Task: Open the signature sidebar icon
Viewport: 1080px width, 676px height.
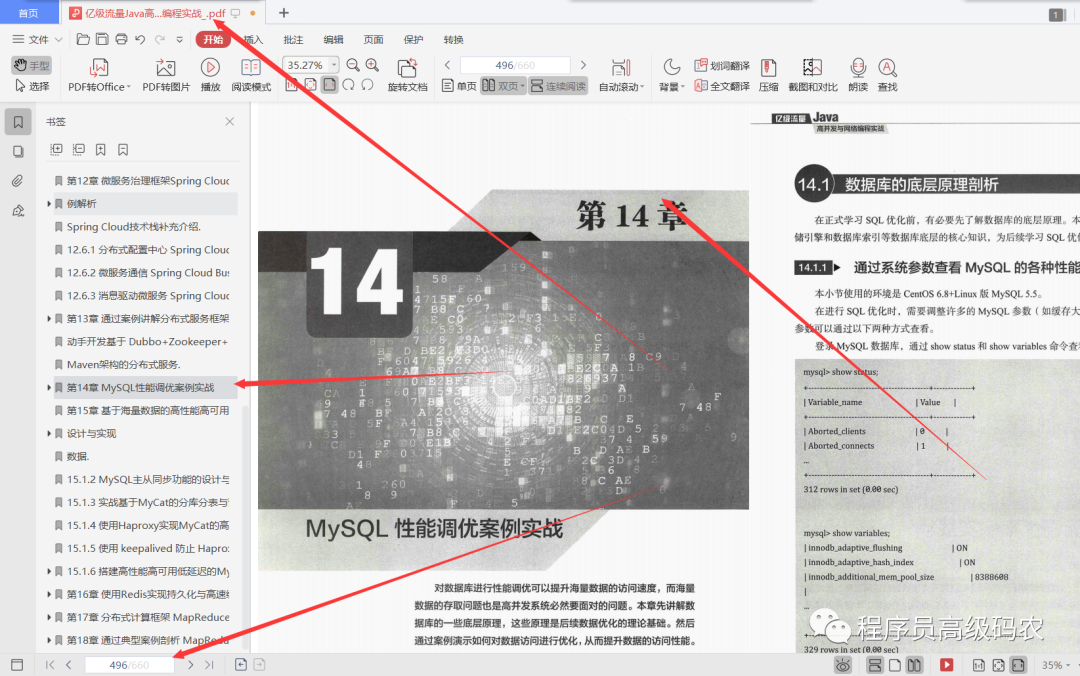Action: click(x=18, y=210)
